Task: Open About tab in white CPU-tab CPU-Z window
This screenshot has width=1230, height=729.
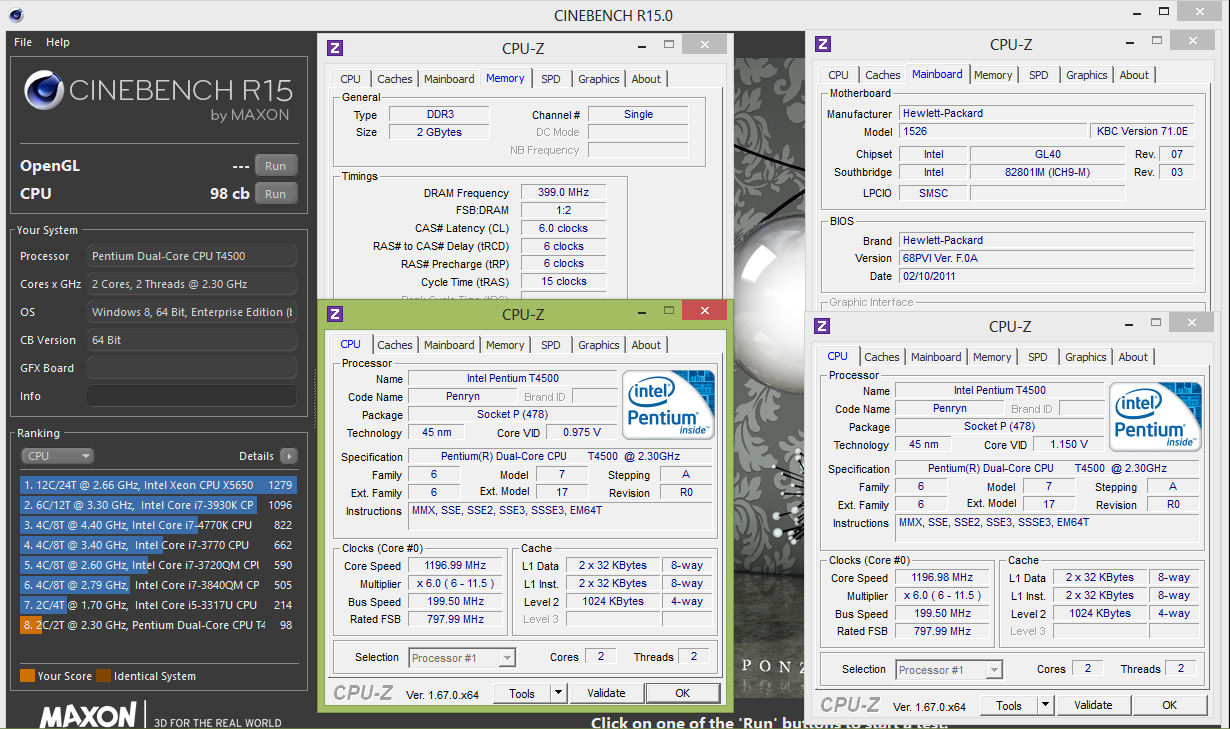Action: click(x=1133, y=357)
